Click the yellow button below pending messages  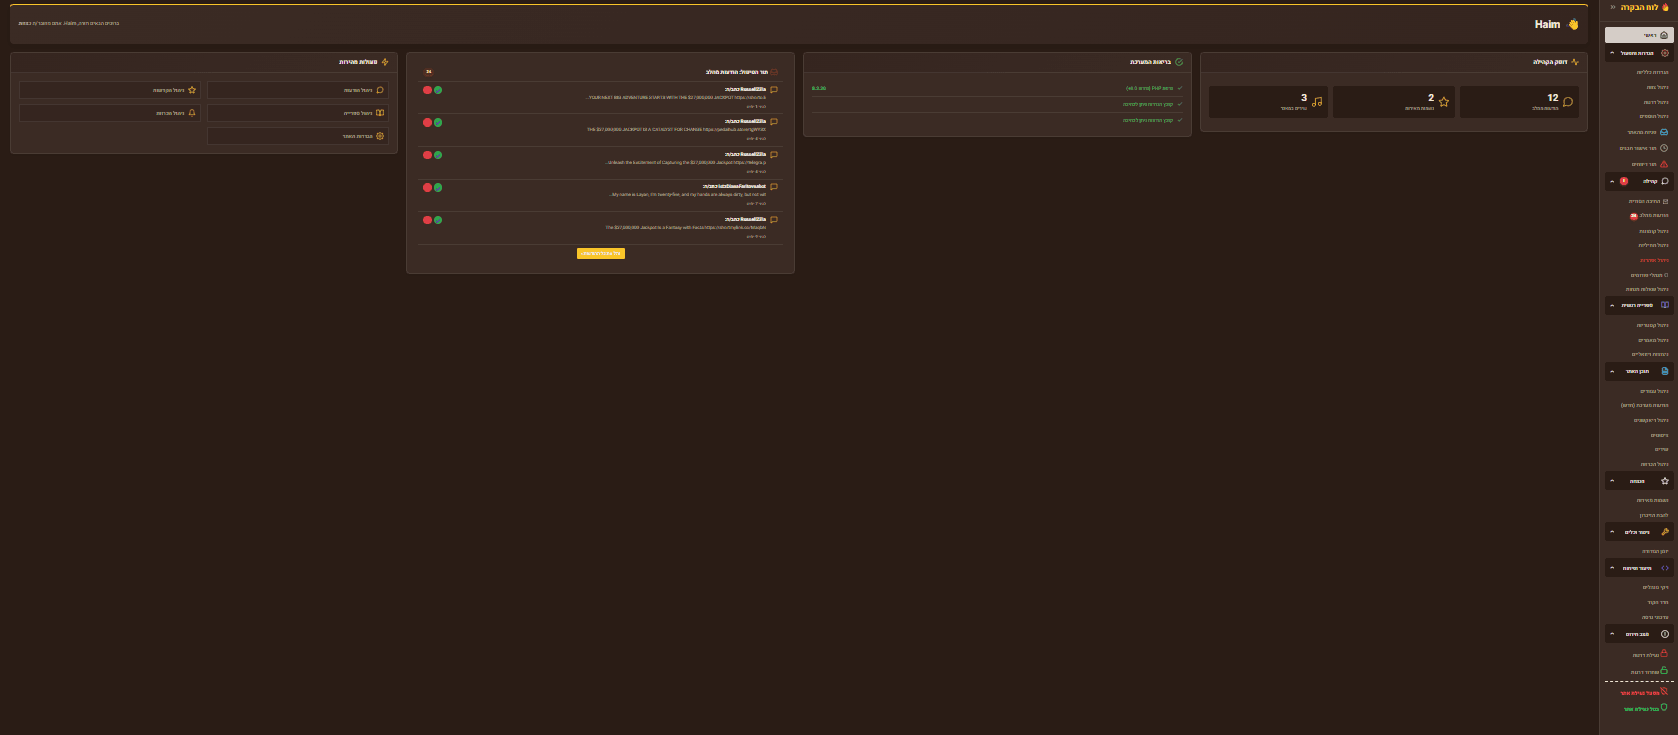pos(601,254)
